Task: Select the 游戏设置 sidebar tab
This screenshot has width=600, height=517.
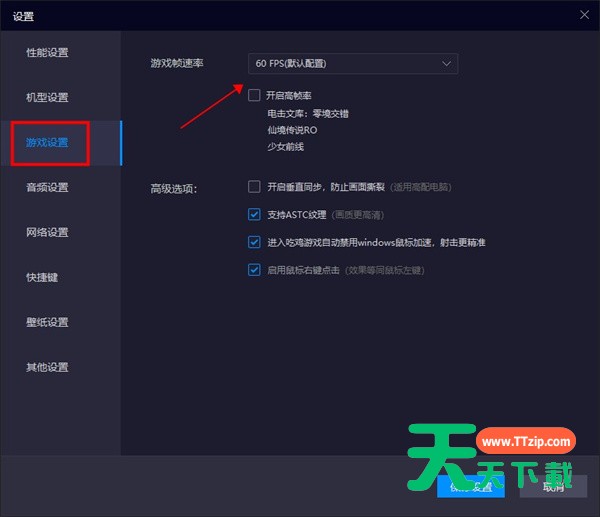Action: tap(47, 142)
